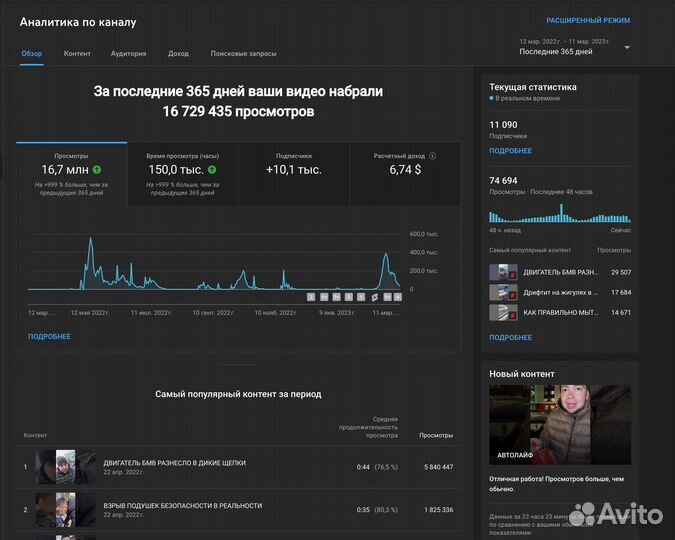The image size is (675, 540).
Task: Click the Новый контент heading
Action: [522, 374]
